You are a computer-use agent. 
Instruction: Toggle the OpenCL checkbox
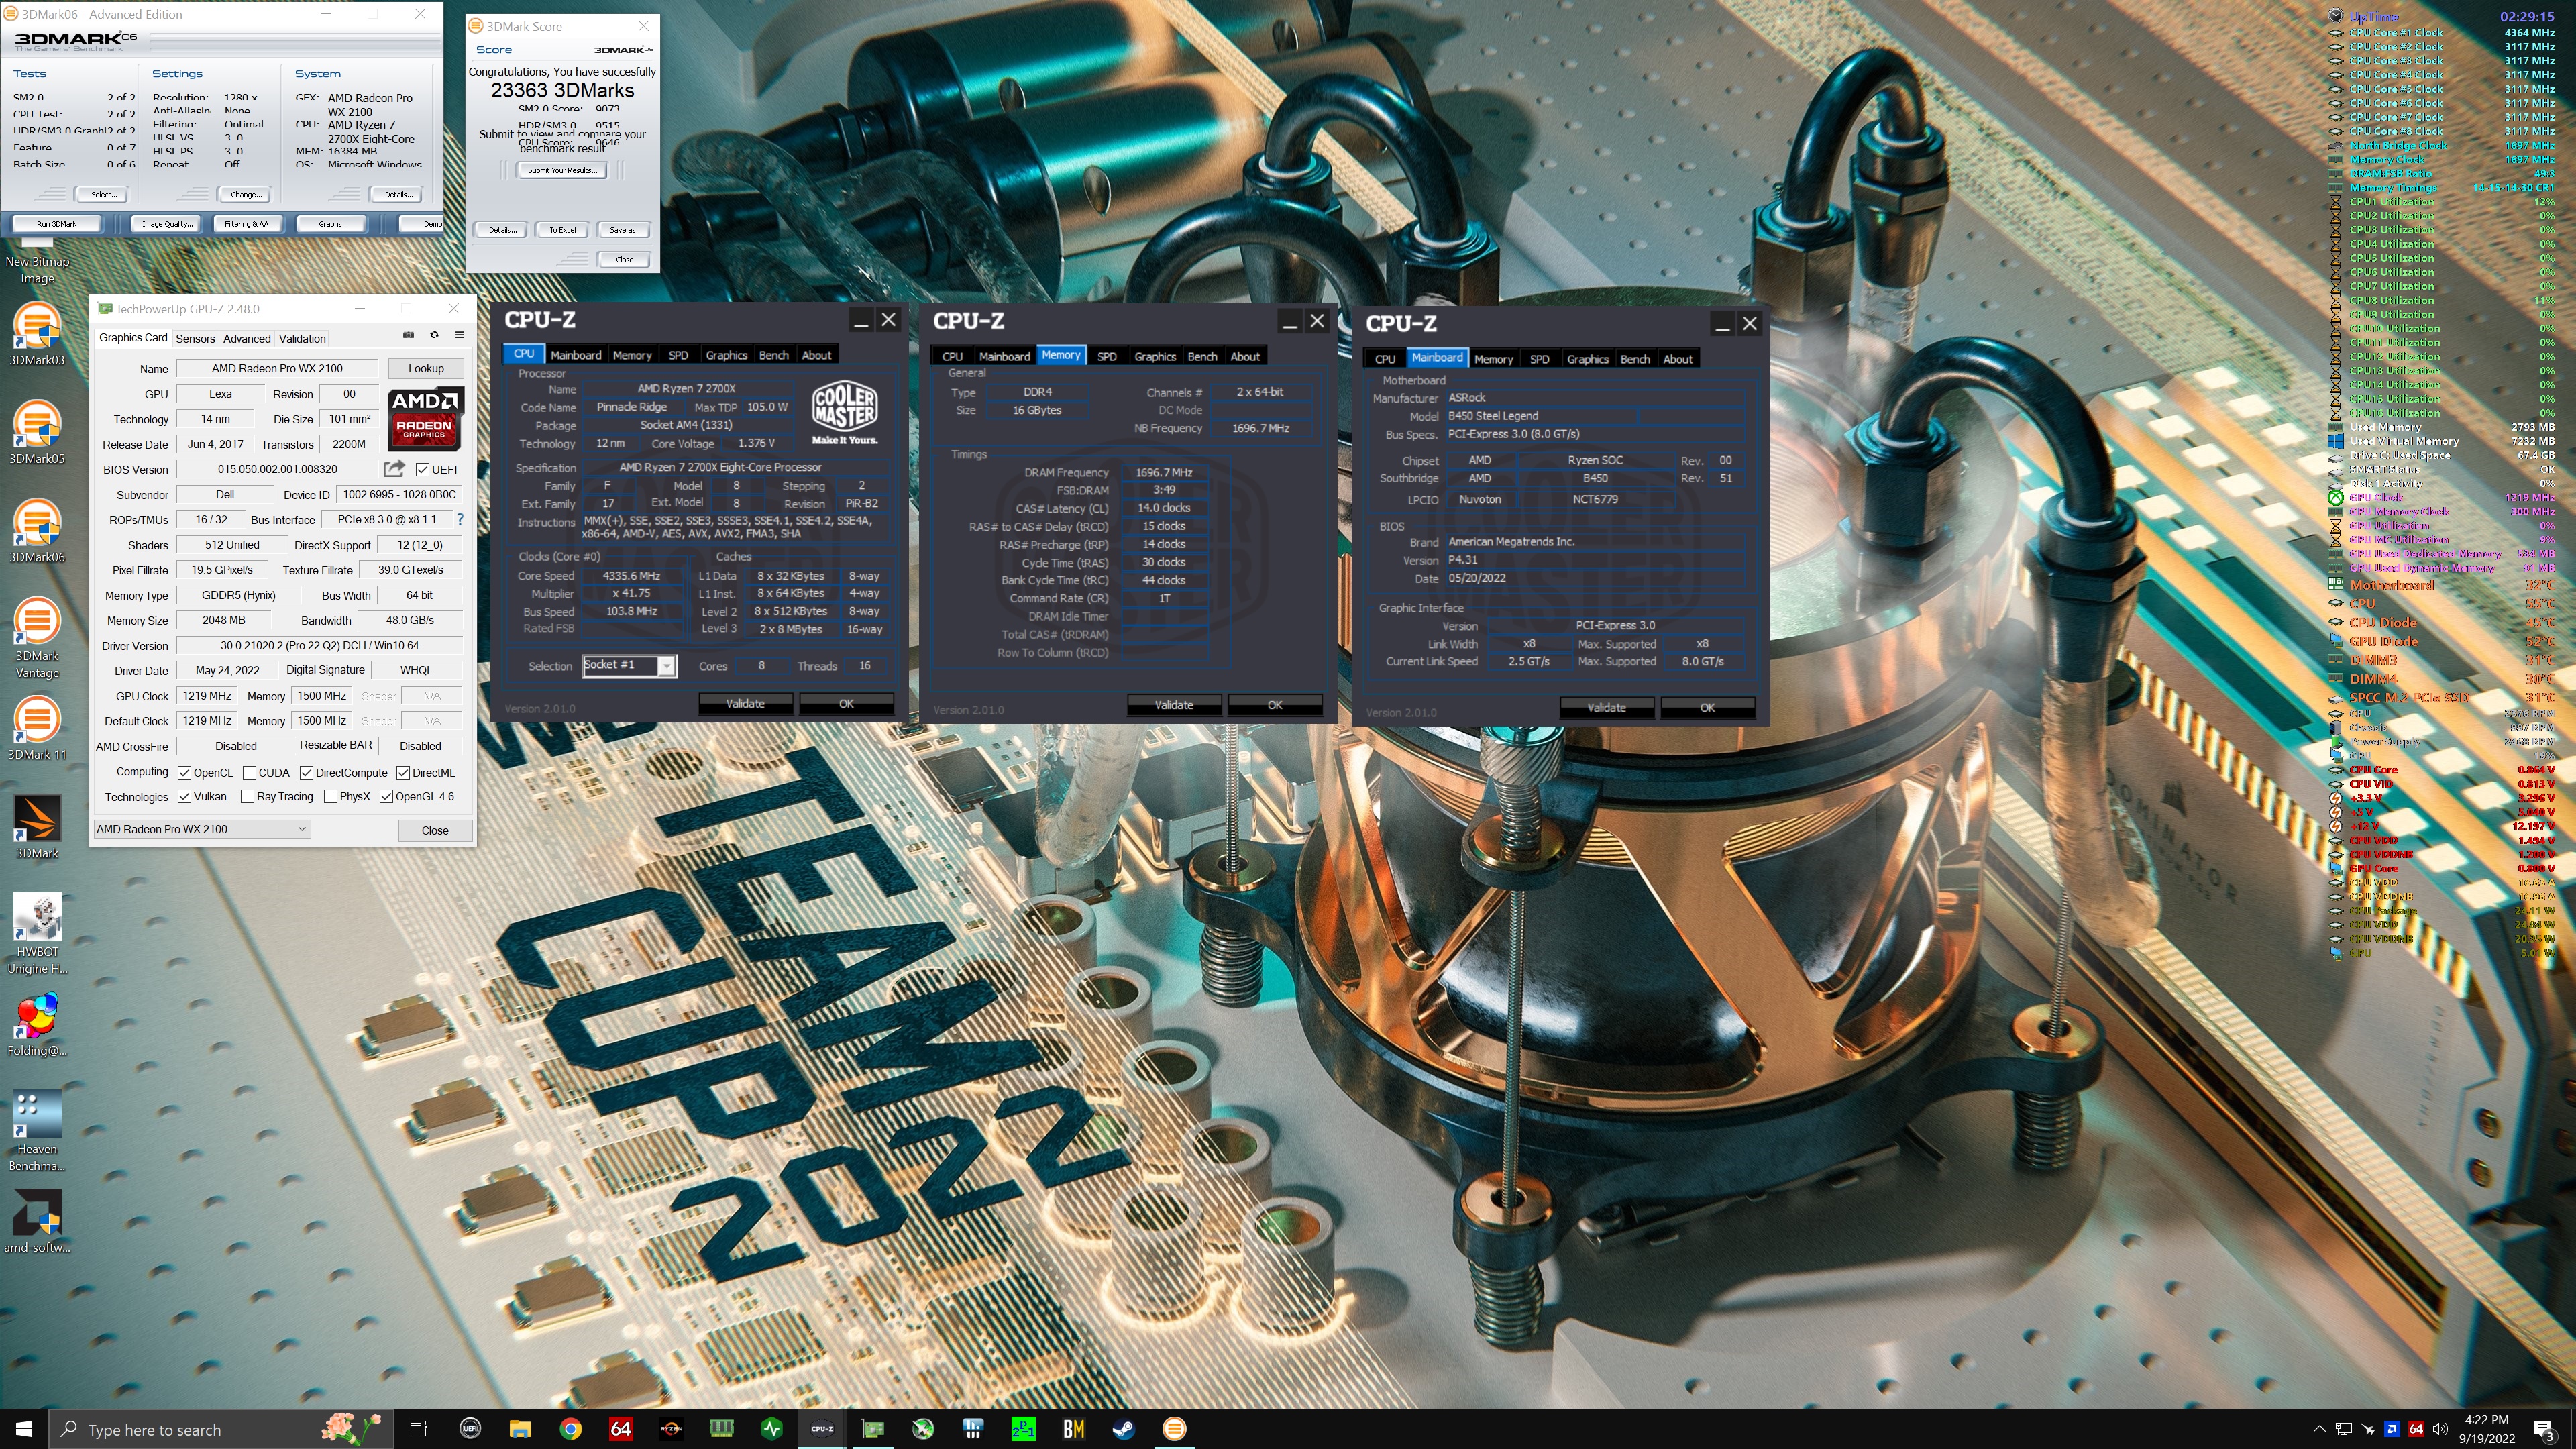click(184, 773)
